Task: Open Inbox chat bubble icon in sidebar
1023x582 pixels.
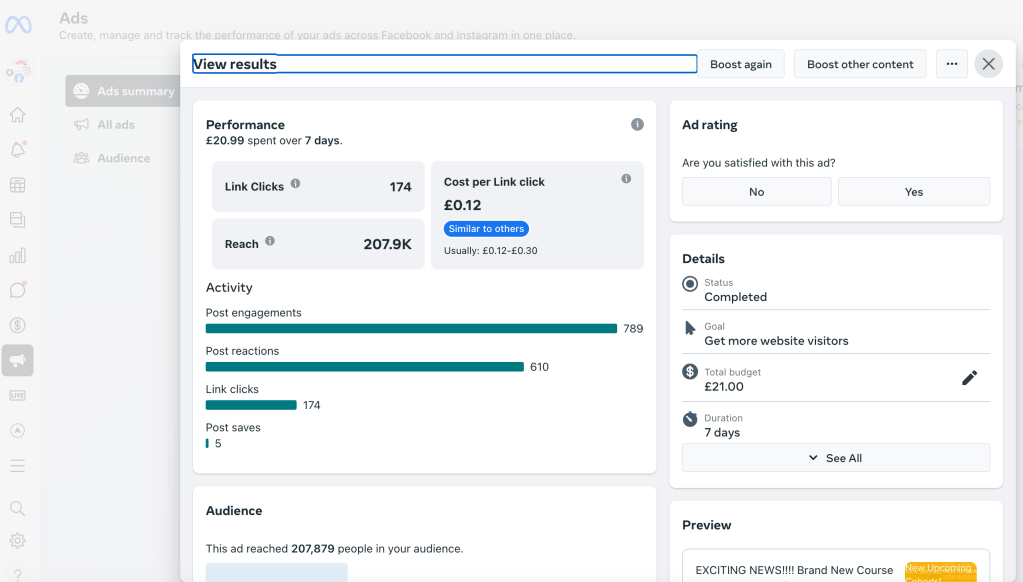Action: (17, 290)
